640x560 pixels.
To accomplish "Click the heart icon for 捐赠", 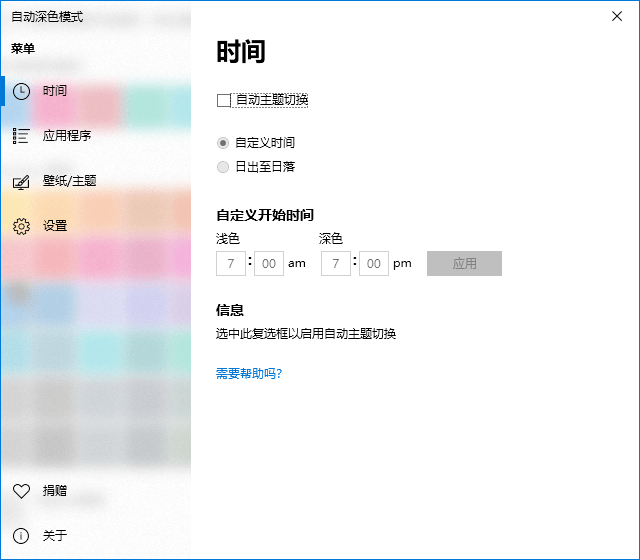I will [x=21, y=491].
